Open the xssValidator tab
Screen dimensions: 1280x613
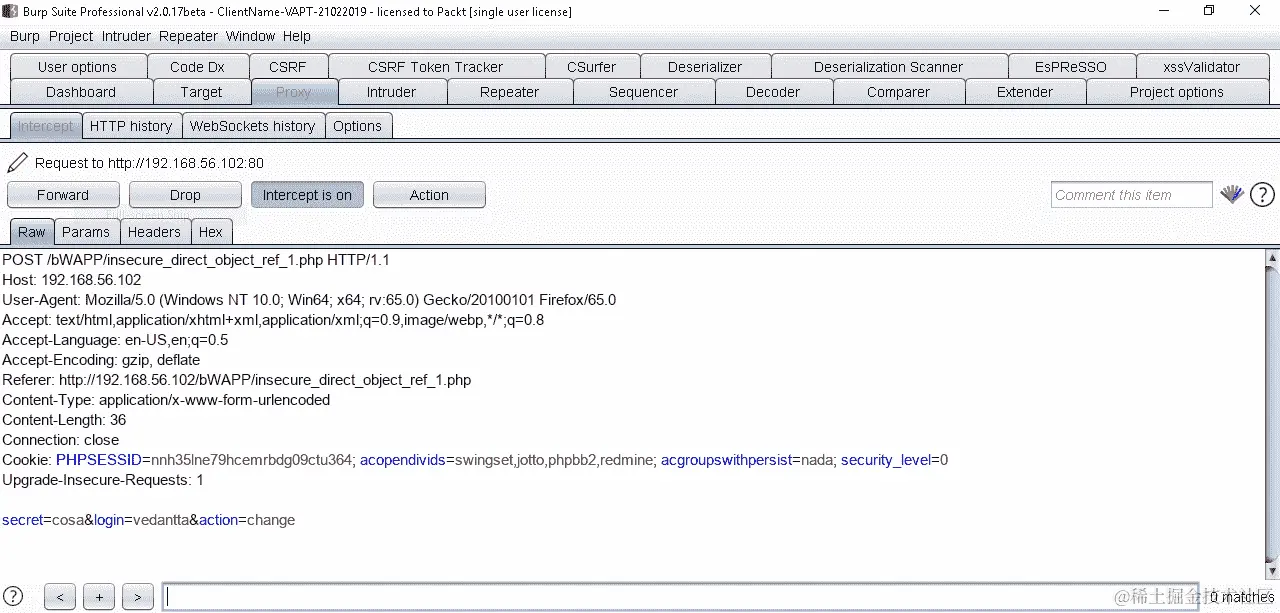1202,67
